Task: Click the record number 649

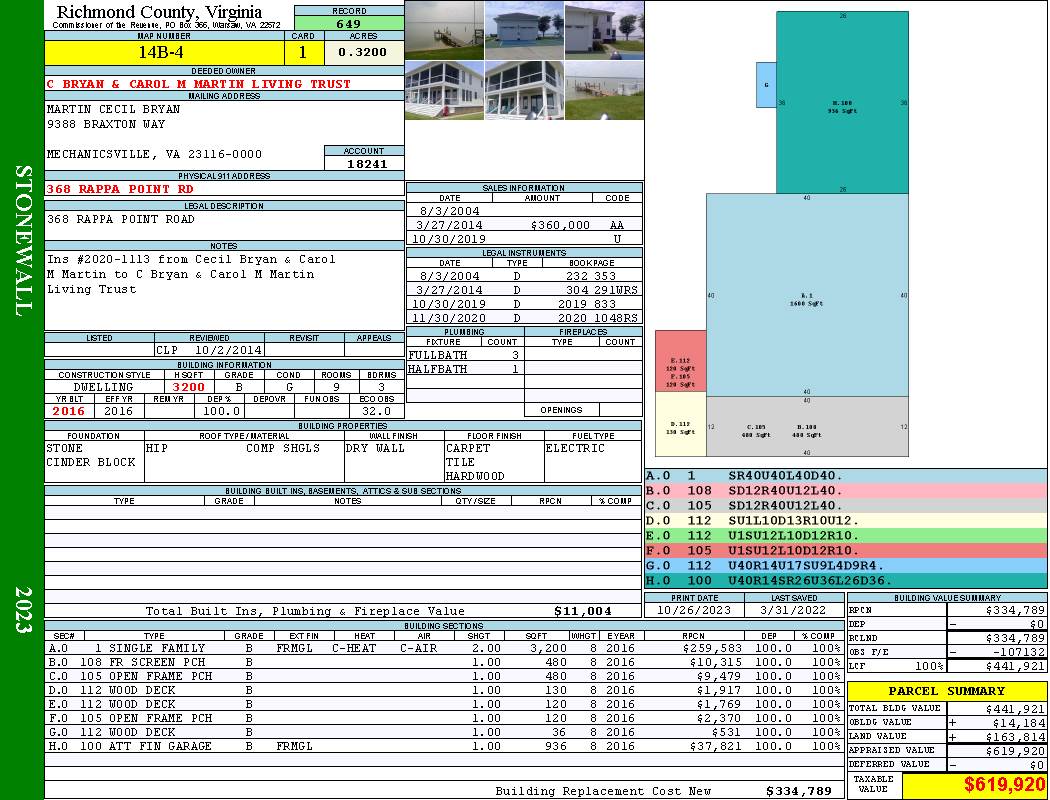Action: tap(348, 23)
